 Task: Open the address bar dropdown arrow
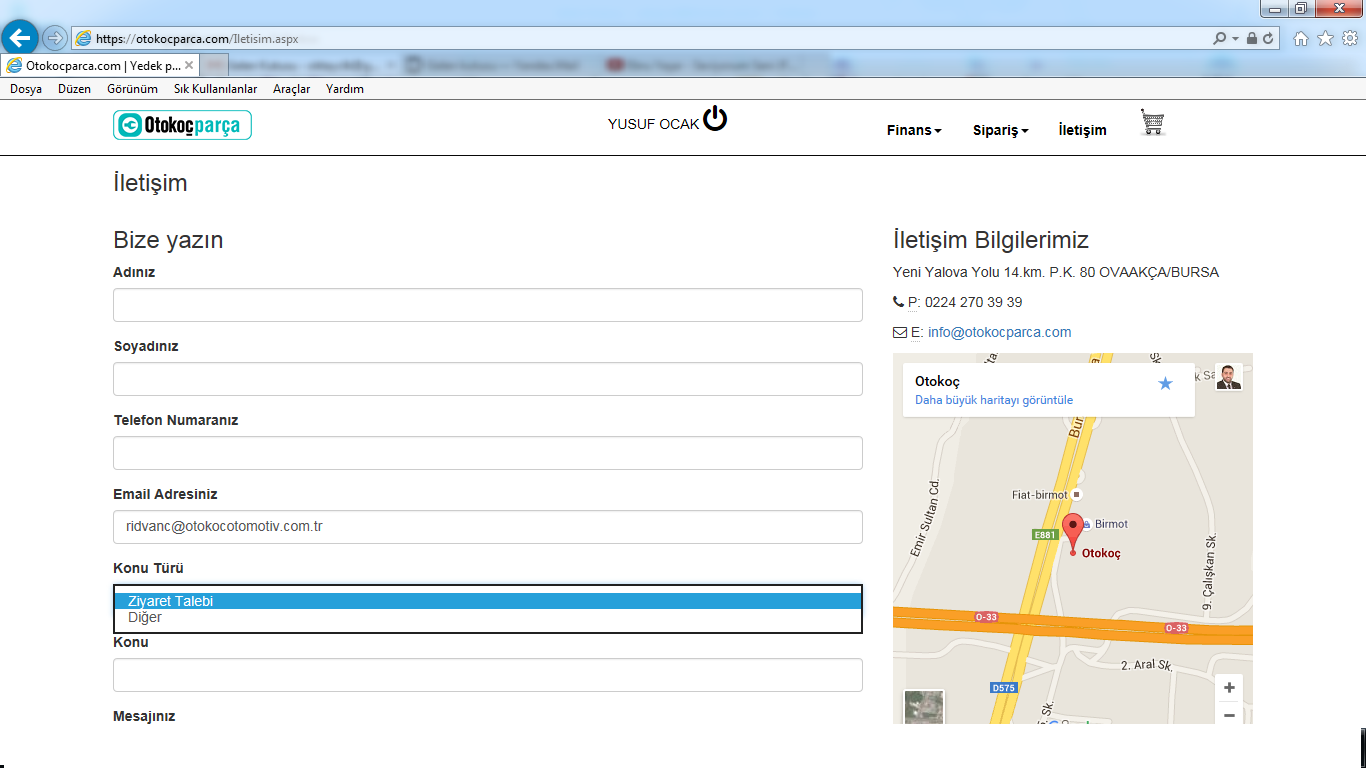(x=1235, y=38)
